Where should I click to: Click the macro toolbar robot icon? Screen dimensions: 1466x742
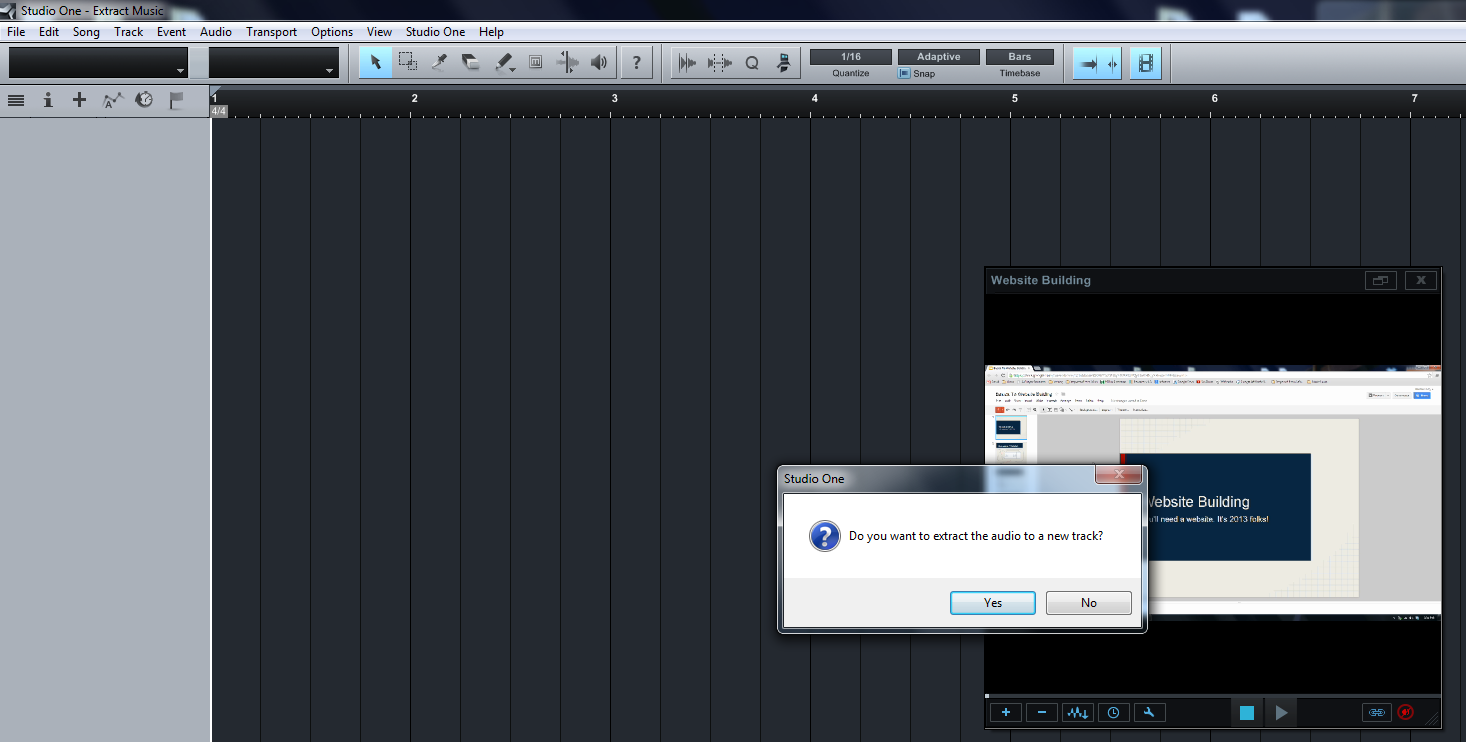(x=784, y=63)
